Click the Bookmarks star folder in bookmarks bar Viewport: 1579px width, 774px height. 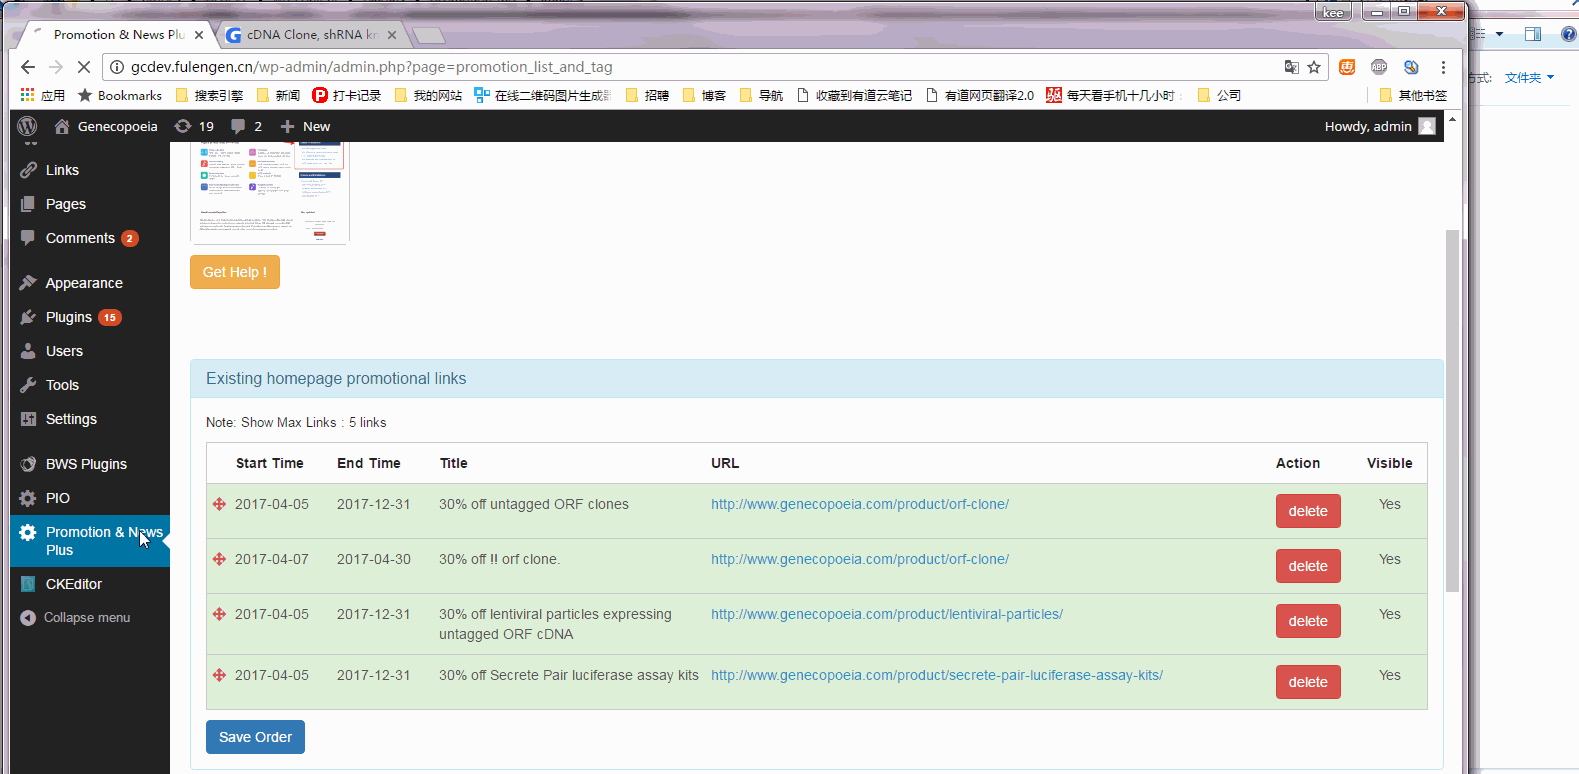(x=120, y=95)
